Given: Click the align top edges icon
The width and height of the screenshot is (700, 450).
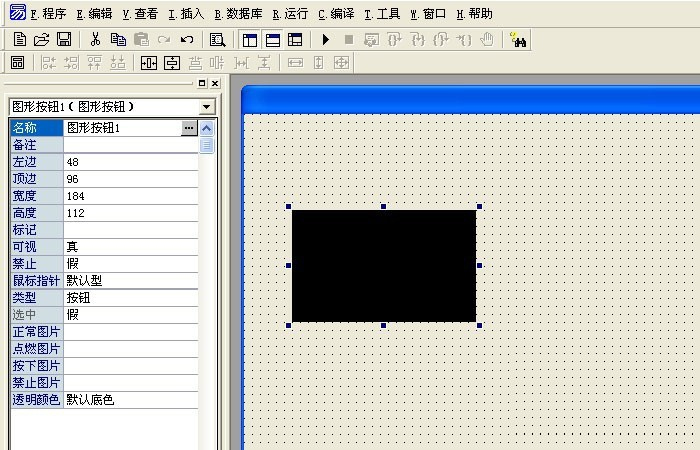Looking at the screenshot, I should click(x=94, y=62).
